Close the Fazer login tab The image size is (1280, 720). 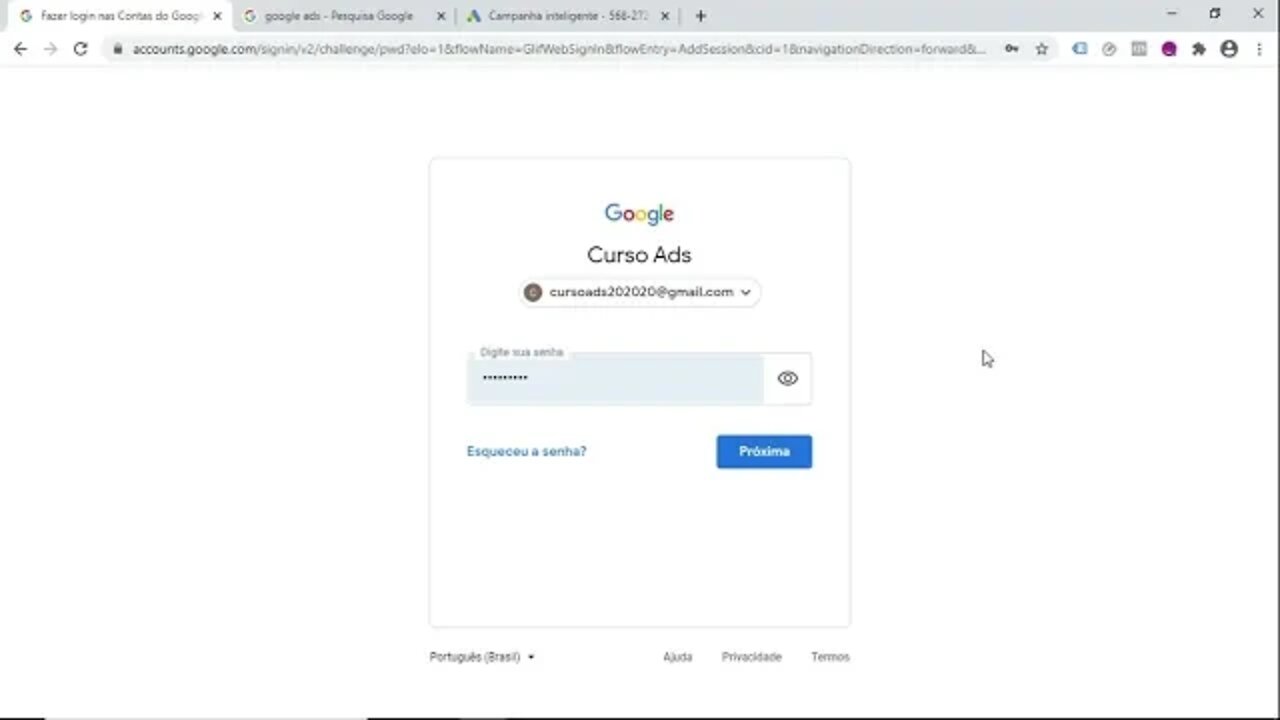coord(217,16)
